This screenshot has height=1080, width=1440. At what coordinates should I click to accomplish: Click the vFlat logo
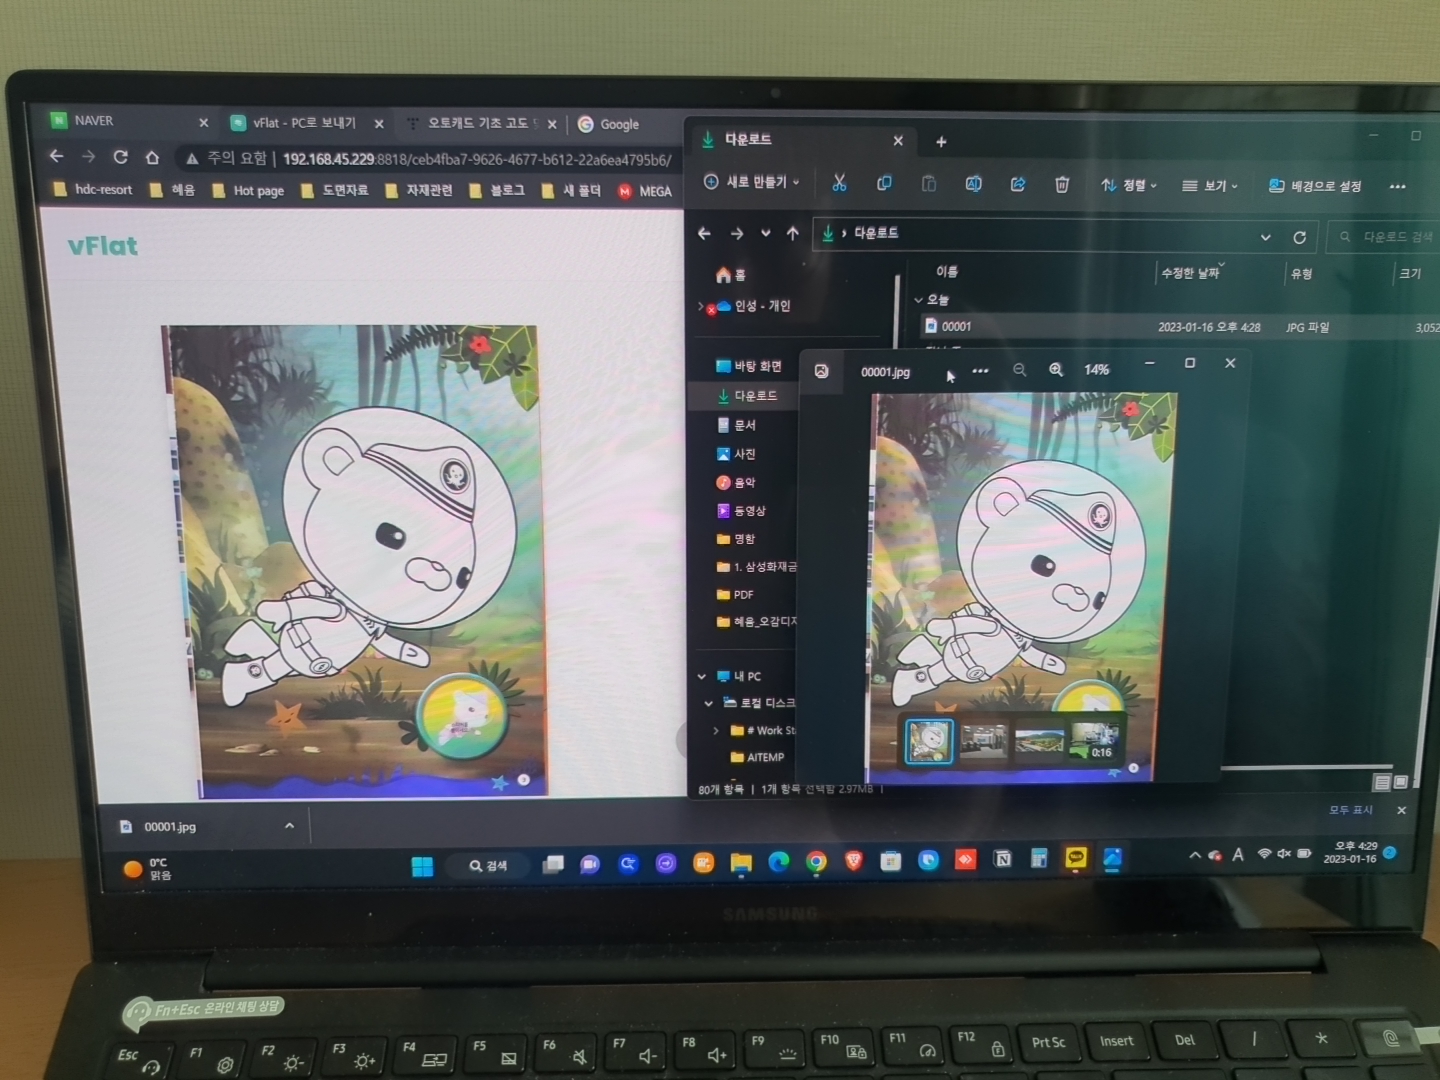(102, 246)
